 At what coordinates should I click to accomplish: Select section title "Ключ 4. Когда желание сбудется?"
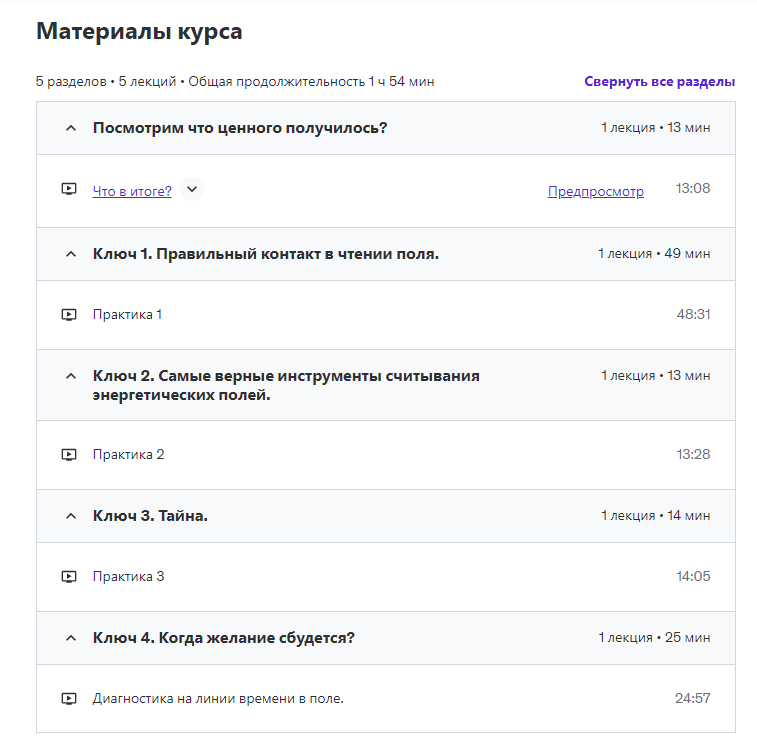[224, 638]
